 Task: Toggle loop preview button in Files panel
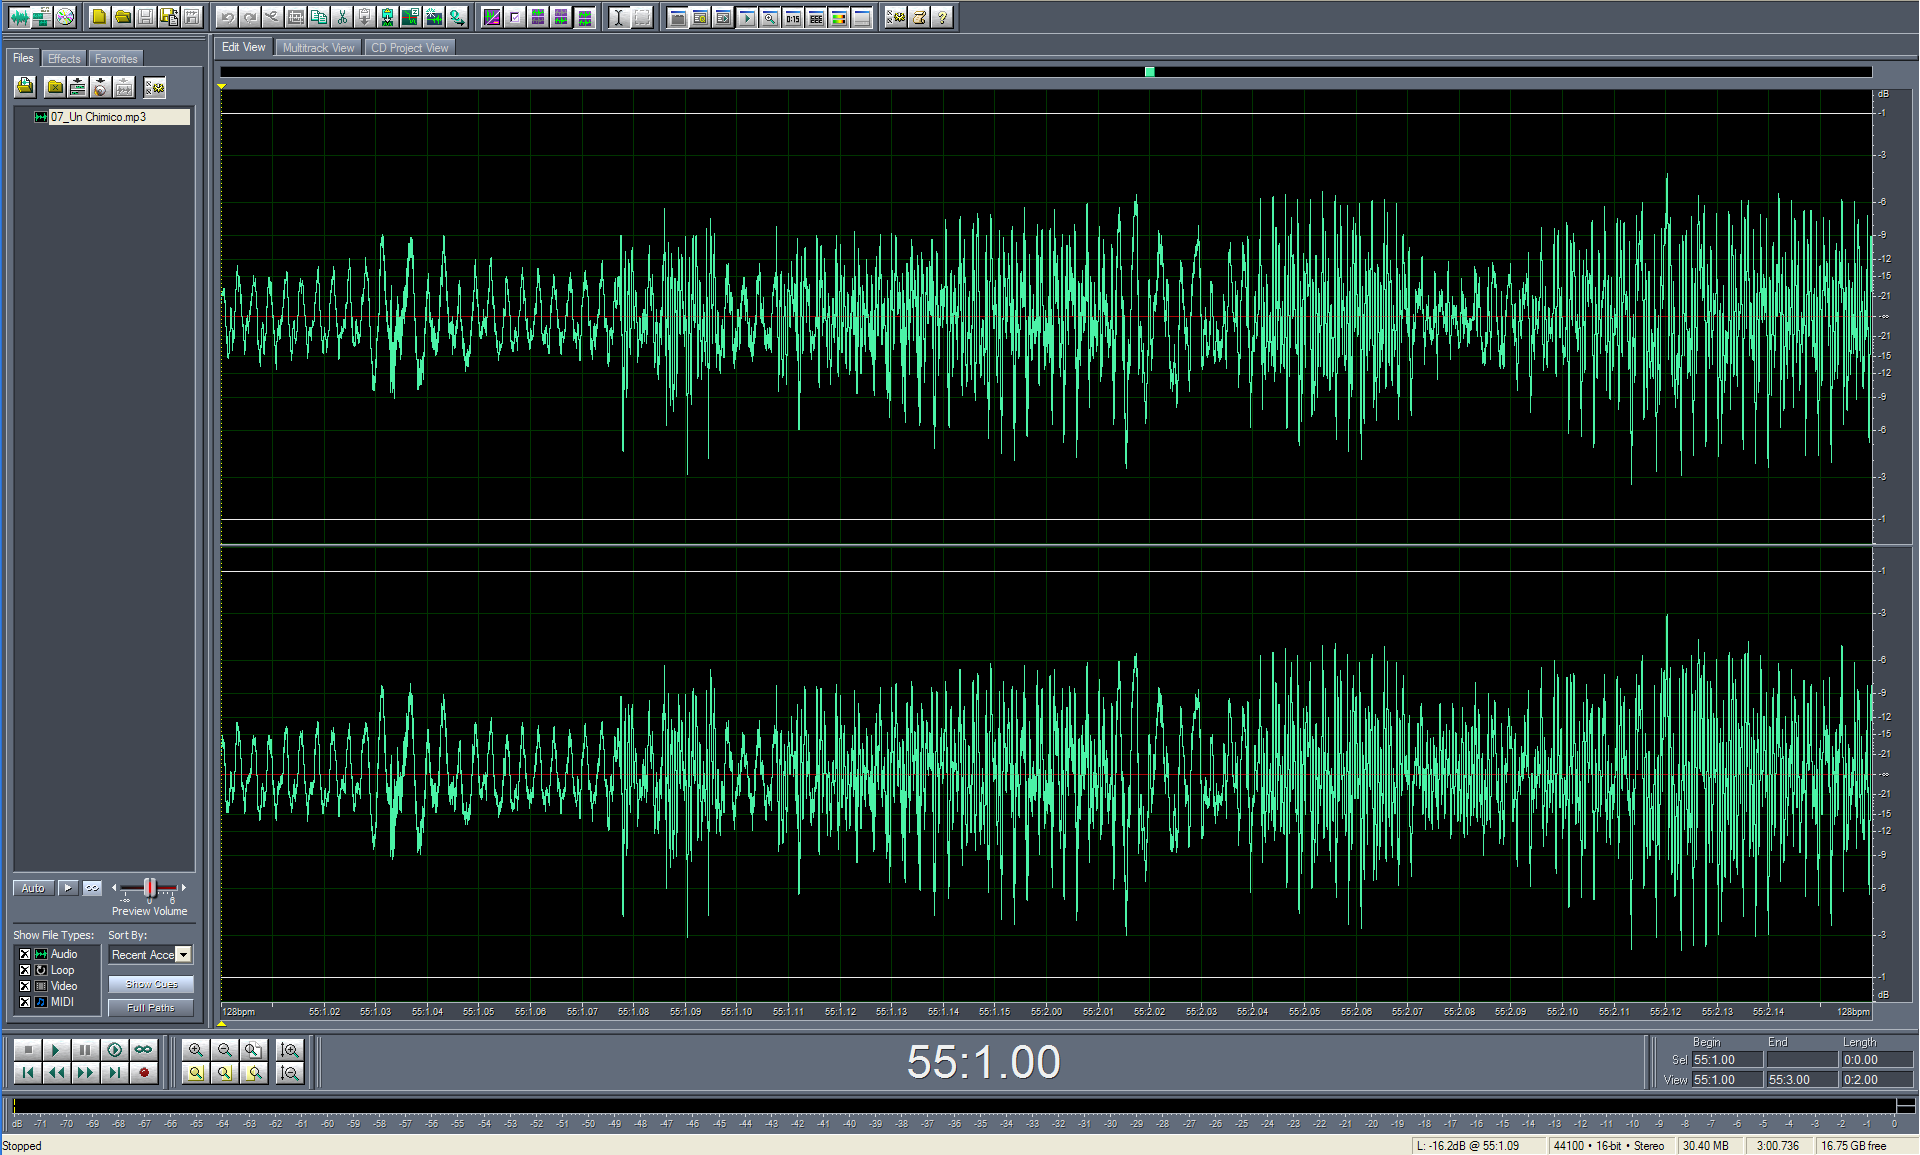[x=92, y=888]
